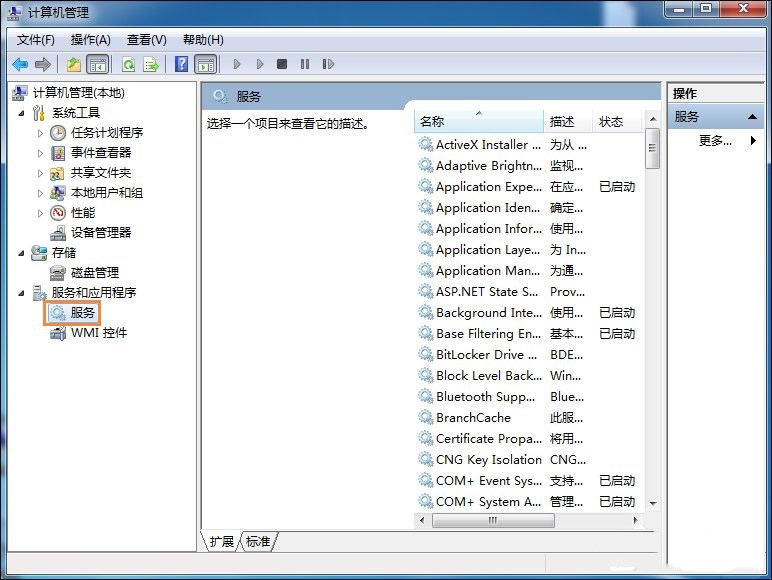
Task: Click the blue Help question mark icon
Action: coord(182,64)
